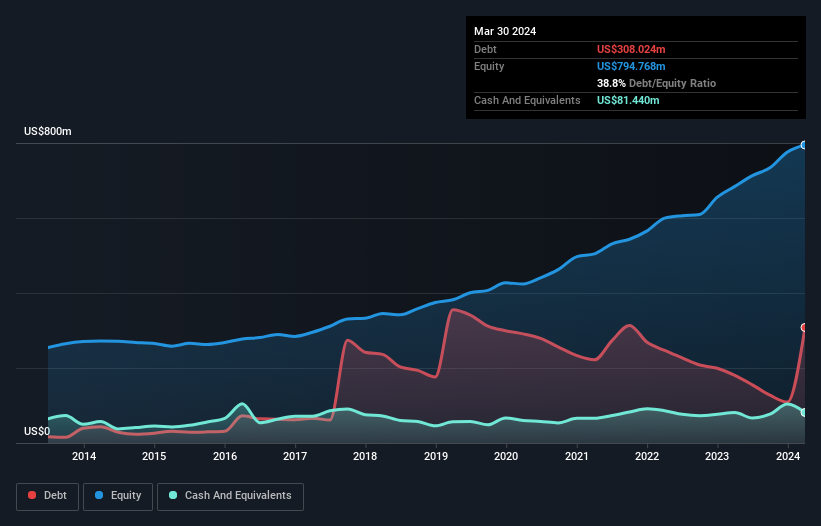Click the US$0 y-axis label
821x526 pixels.
pos(37,431)
